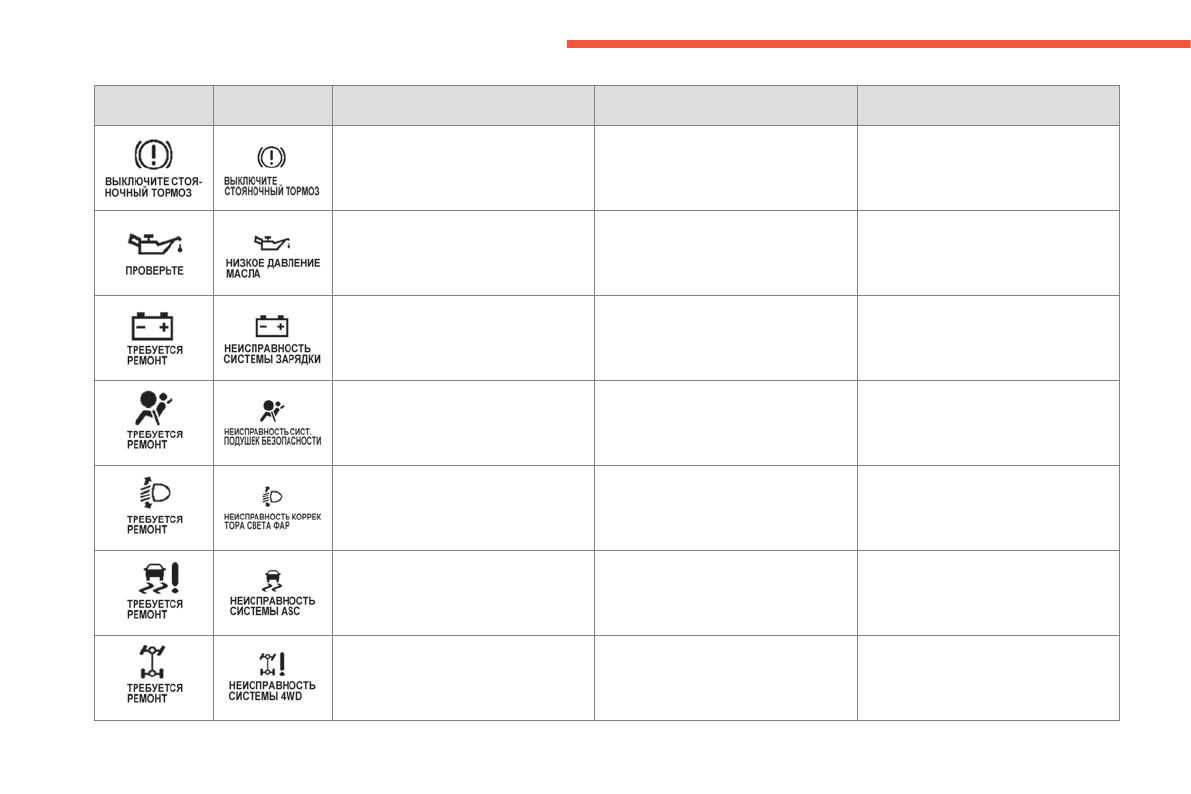Click the 4WD system fault icon
Image resolution: width=1191 pixels, height=794 pixels.
pyautogui.click(x=271, y=662)
